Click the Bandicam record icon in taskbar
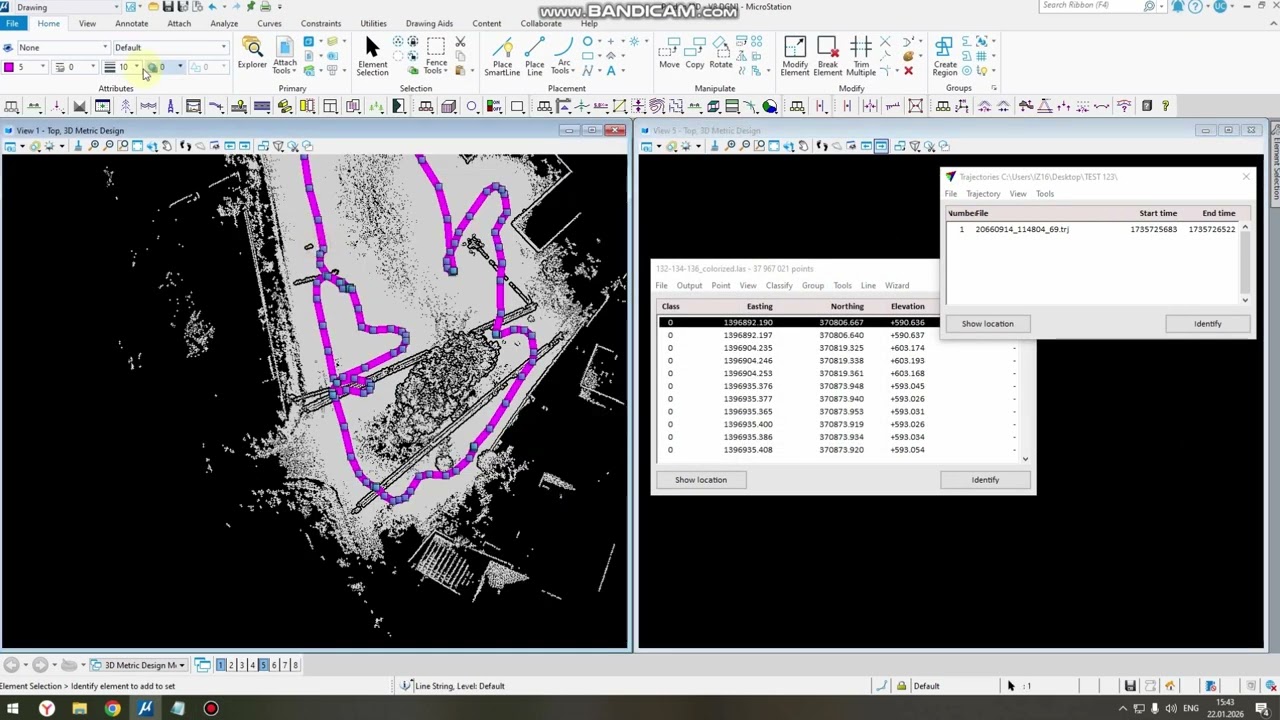 pyautogui.click(x=211, y=709)
